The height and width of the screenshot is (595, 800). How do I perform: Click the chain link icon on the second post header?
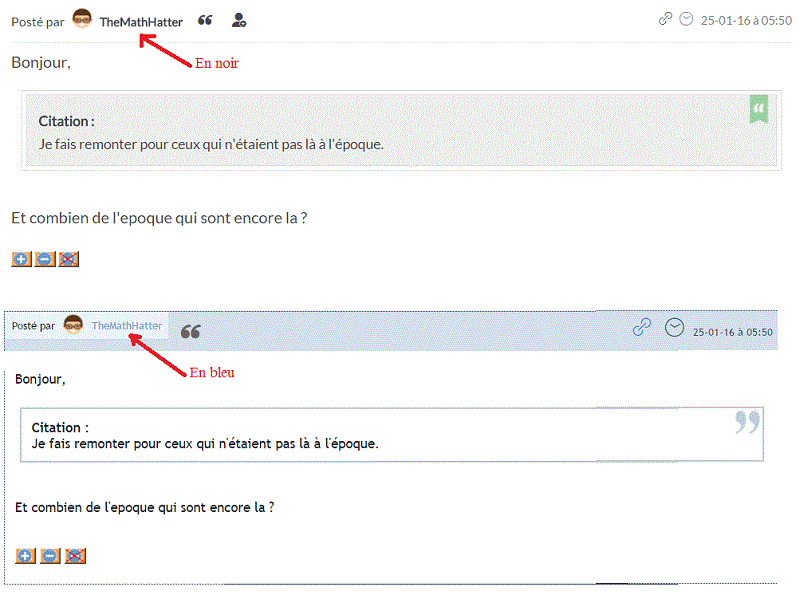coord(640,326)
